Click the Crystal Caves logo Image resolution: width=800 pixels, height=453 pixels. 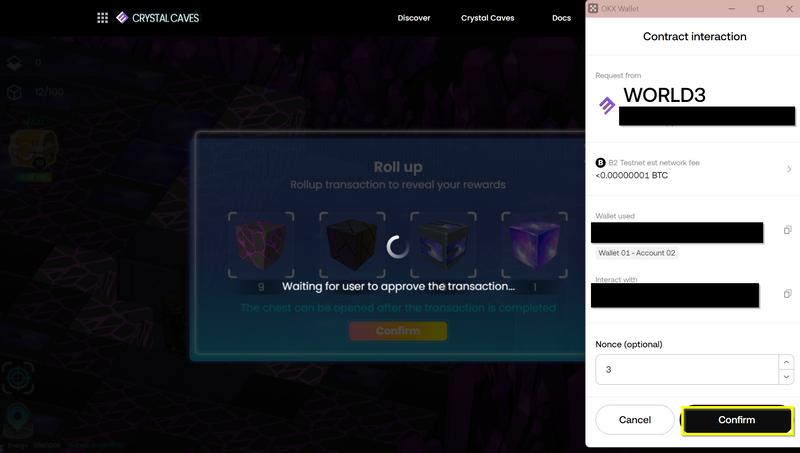(x=158, y=18)
